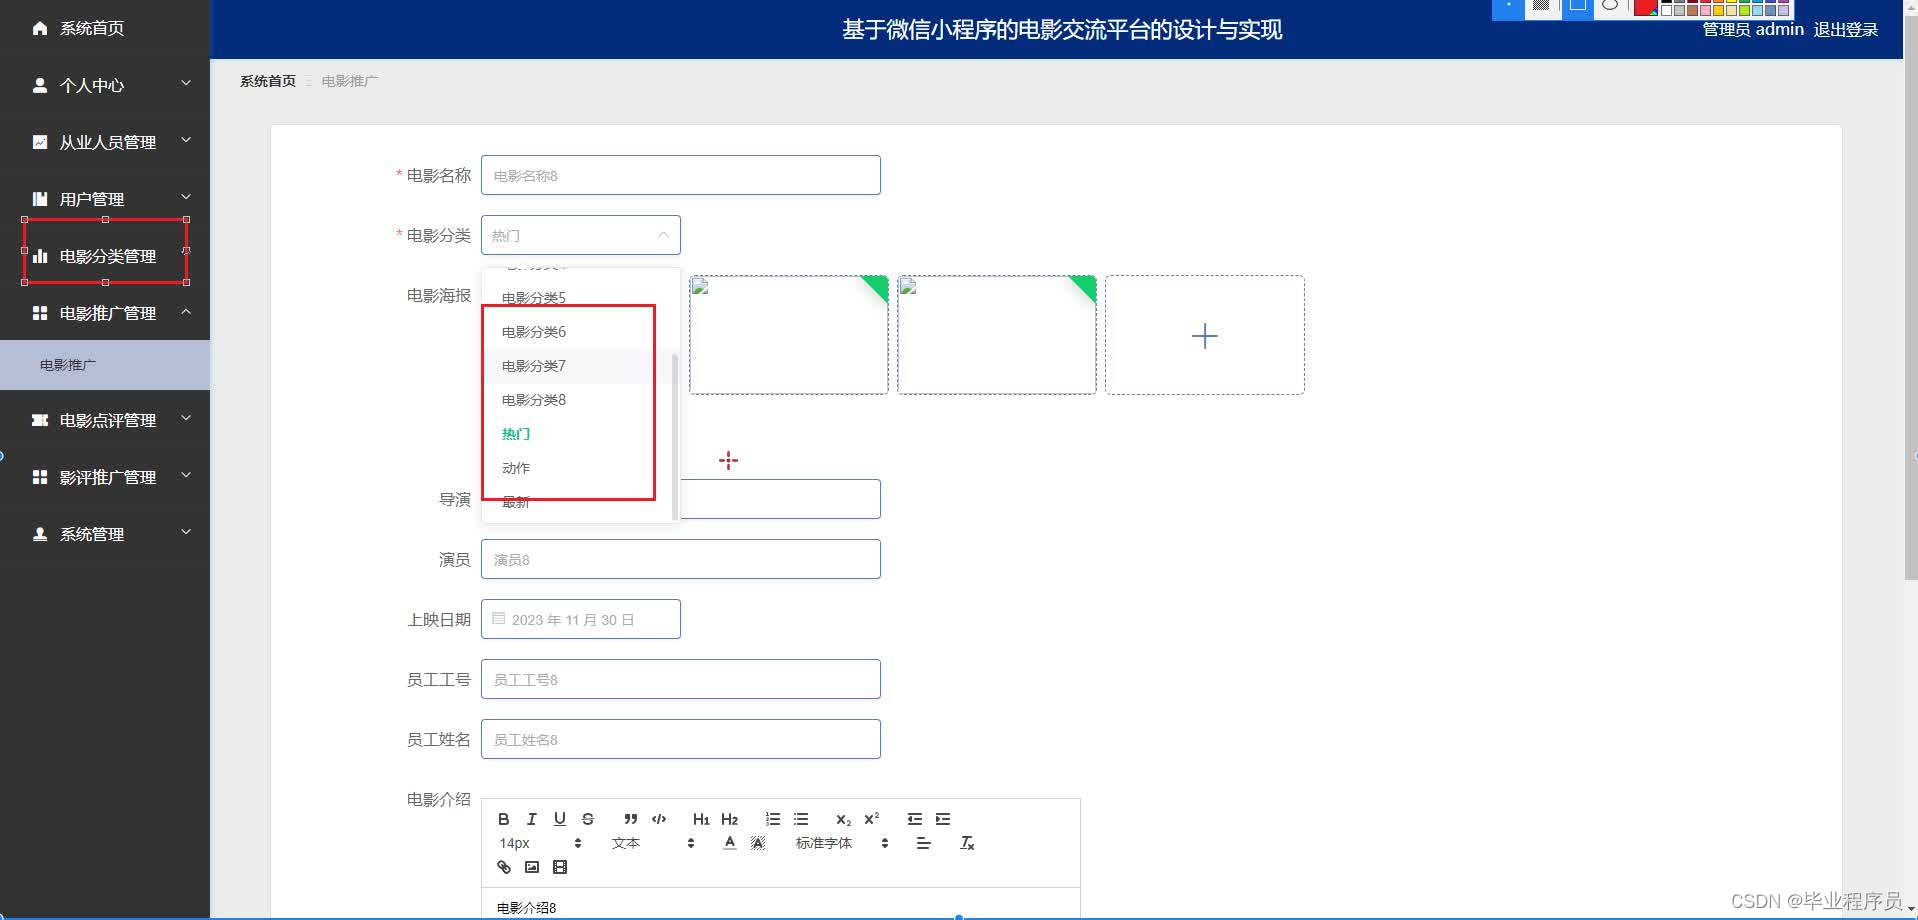Image resolution: width=1918 pixels, height=920 pixels.
Task: Focus the 演员 input field
Action: [681, 559]
